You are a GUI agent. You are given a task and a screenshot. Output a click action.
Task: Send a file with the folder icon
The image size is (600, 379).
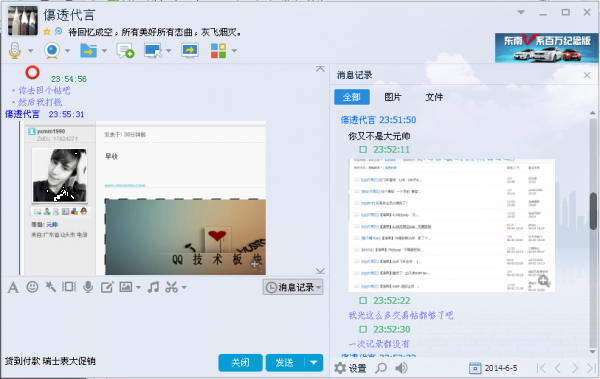tap(88, 51)
